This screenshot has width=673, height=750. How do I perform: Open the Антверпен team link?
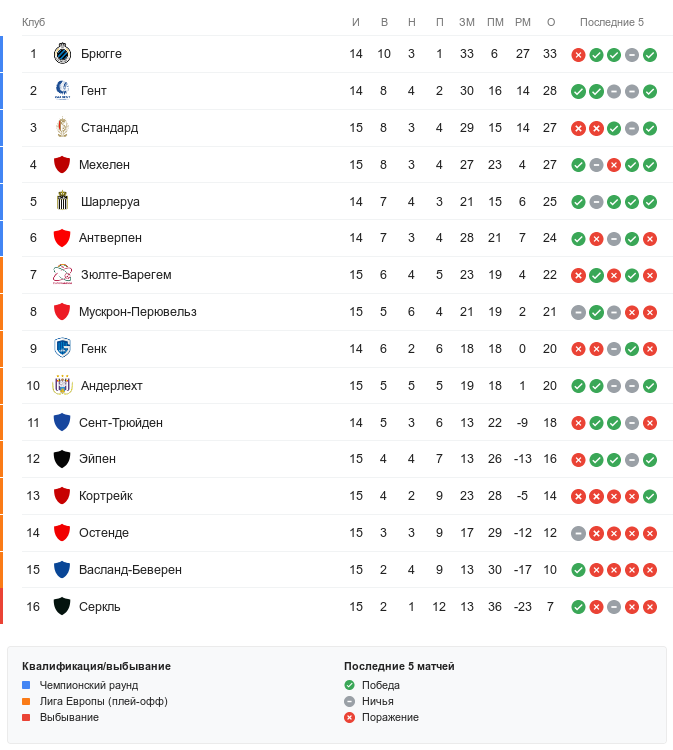[x=110, y=238]
